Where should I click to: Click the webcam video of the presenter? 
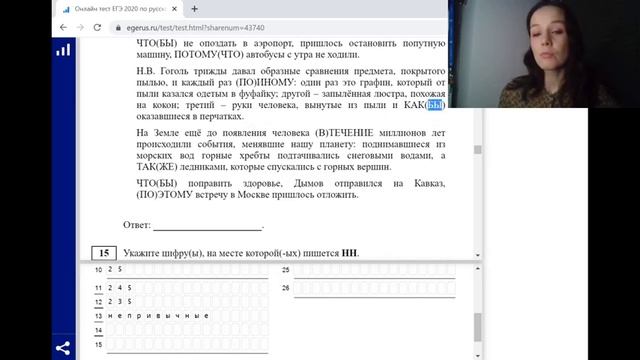pyautogui.click(x=544, y=54)
